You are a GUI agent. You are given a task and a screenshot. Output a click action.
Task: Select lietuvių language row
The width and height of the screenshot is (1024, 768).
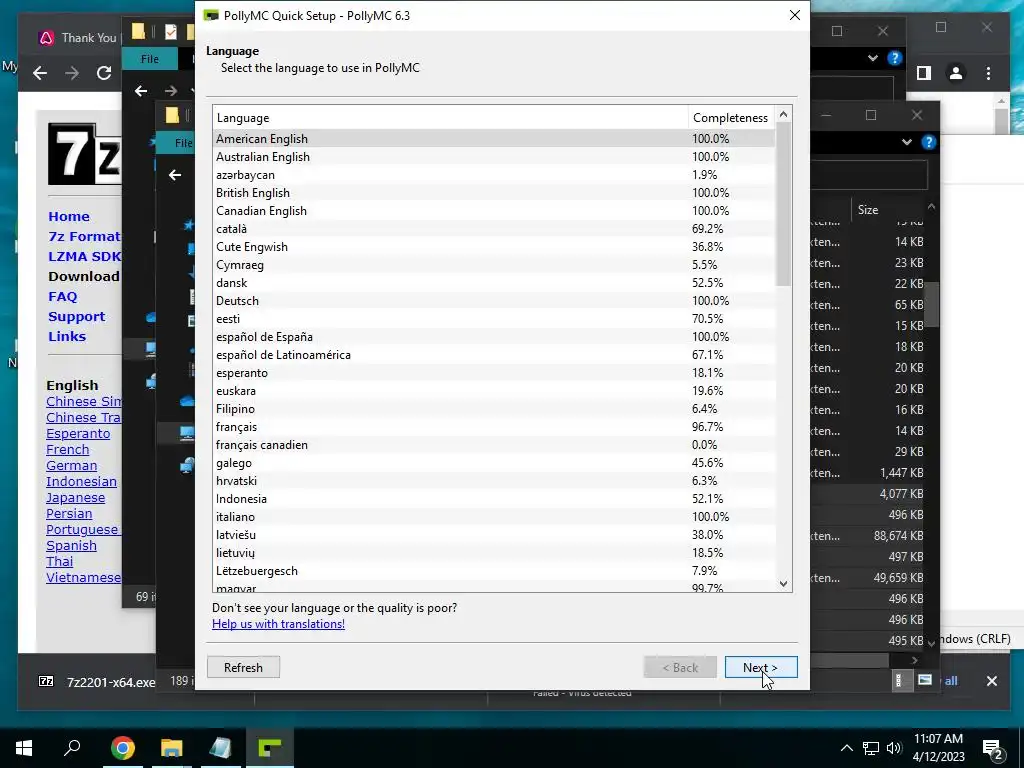494,552
